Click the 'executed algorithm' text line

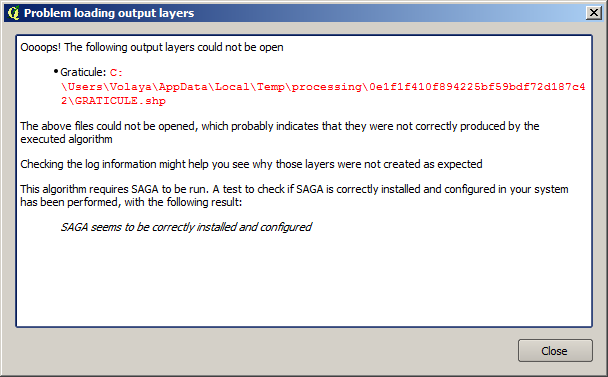point(66,139)
